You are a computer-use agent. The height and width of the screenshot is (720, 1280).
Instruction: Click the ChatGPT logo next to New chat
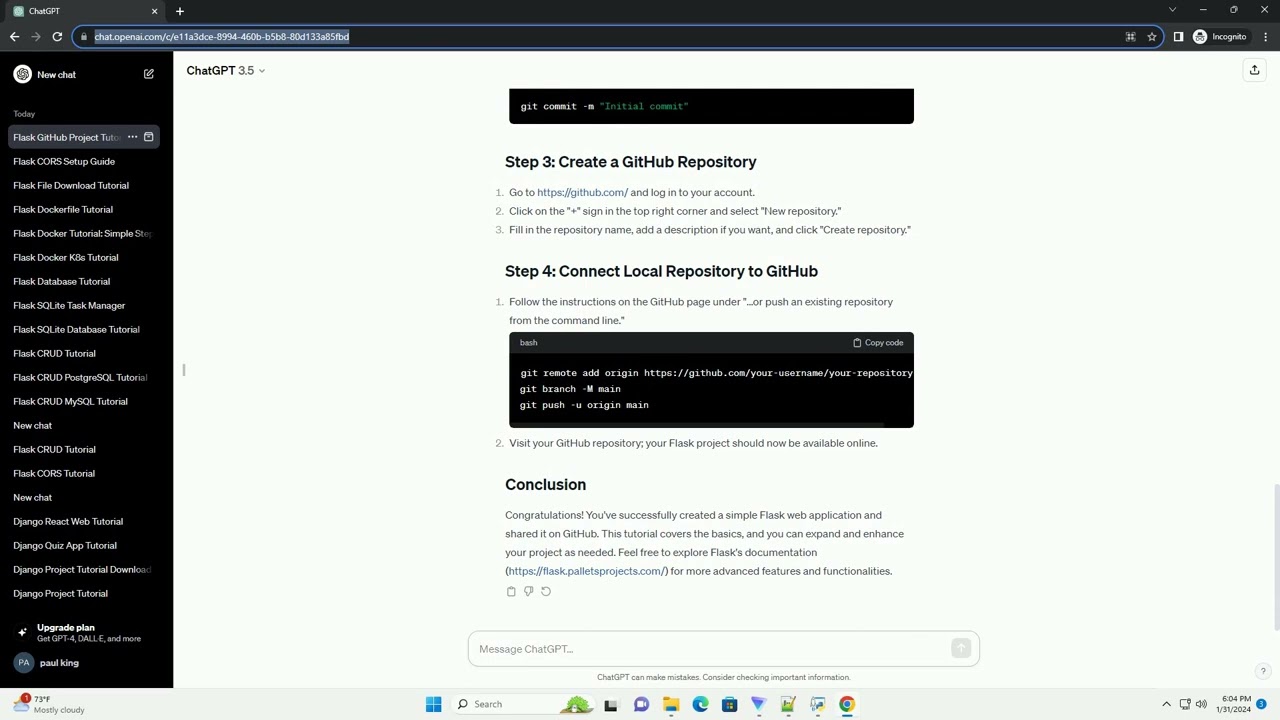coord(22,74)
